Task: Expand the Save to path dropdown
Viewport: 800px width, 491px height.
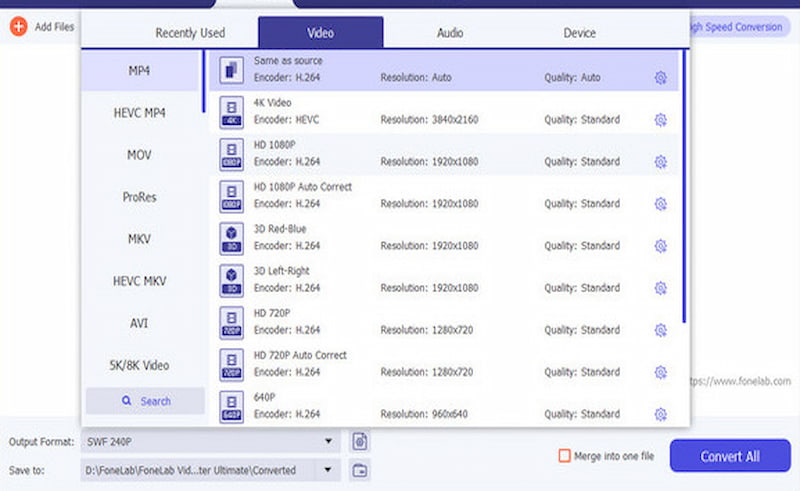Action: 328,470
